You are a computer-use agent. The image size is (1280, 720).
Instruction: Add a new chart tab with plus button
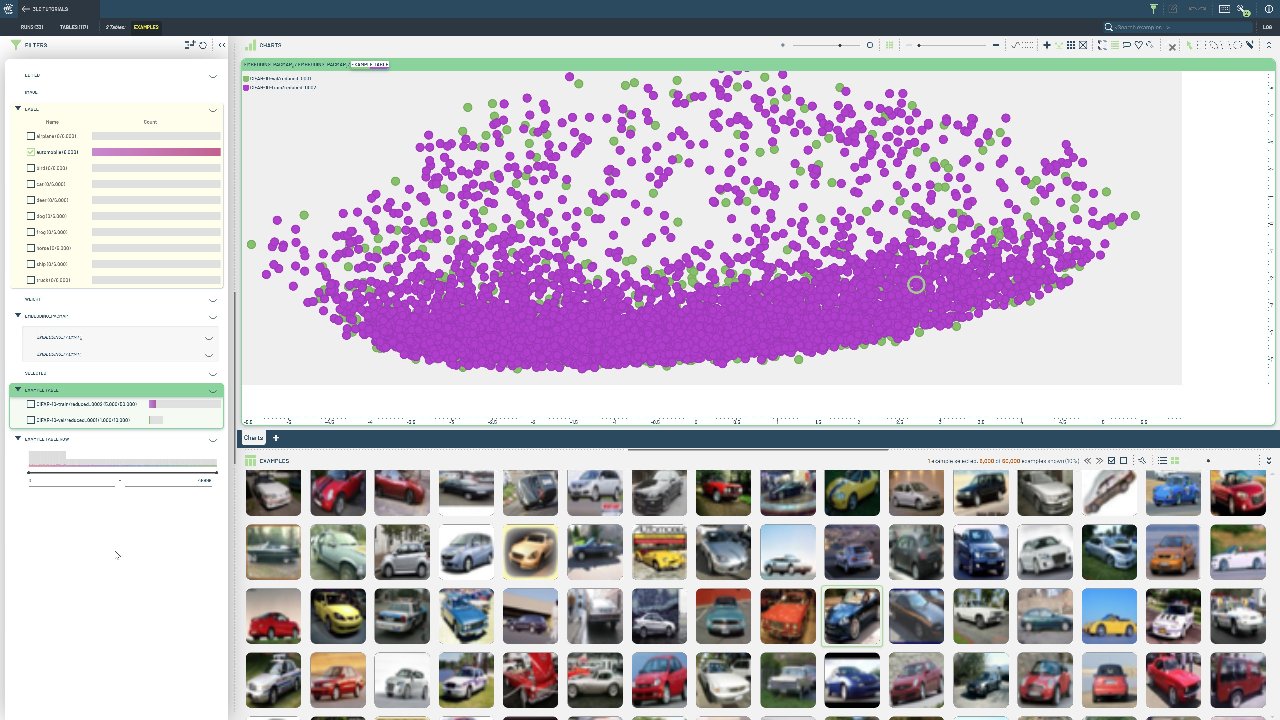[276, 438]
